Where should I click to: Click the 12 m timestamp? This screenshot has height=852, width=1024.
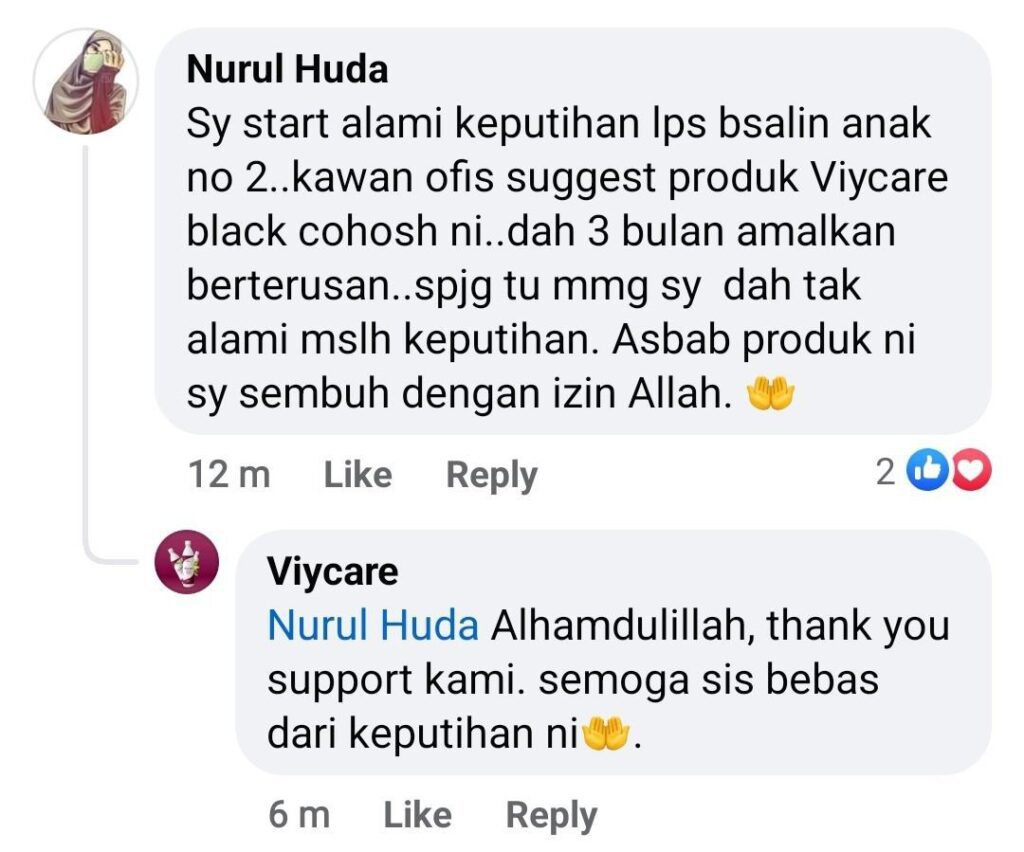[229, 474]
